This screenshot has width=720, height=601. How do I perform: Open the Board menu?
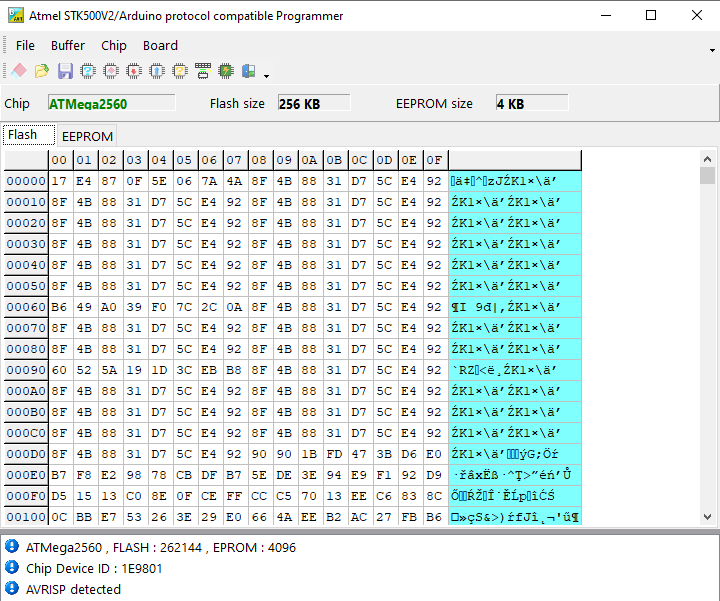160,45
